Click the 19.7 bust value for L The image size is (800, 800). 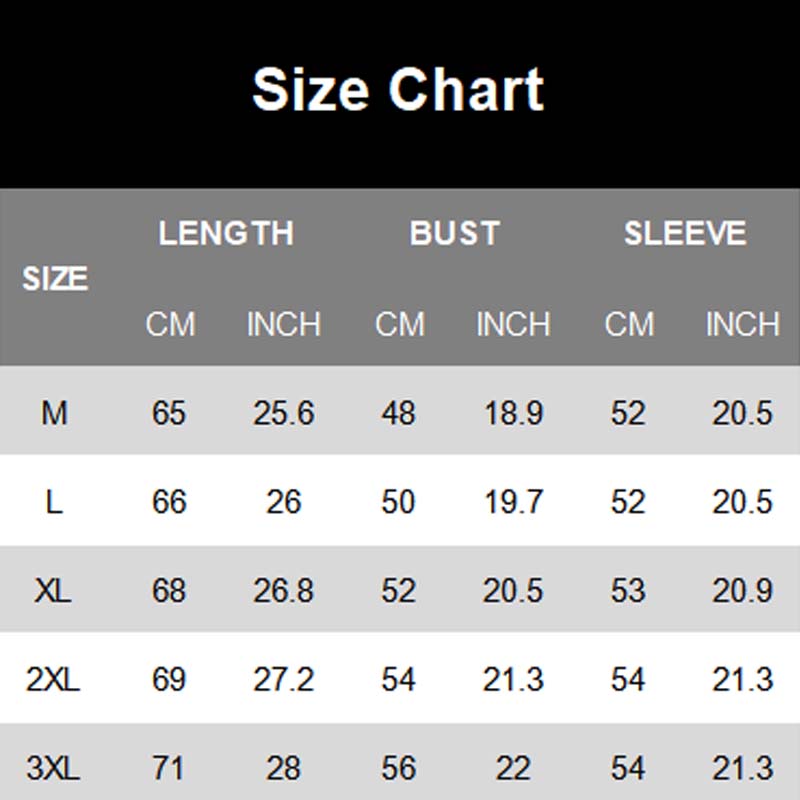[x=513, y=501]
